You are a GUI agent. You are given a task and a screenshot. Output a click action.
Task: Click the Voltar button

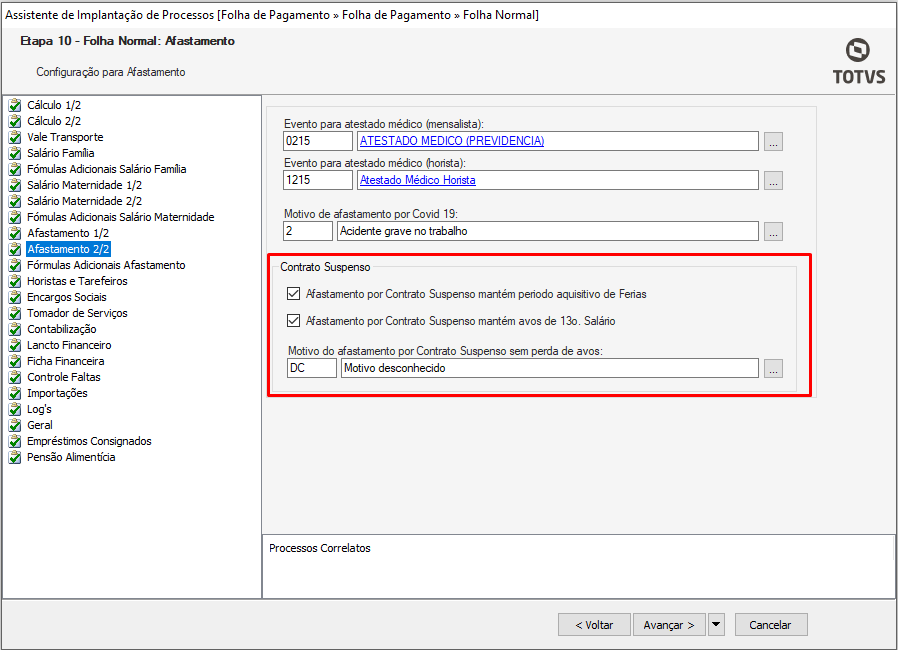(594, 625)
